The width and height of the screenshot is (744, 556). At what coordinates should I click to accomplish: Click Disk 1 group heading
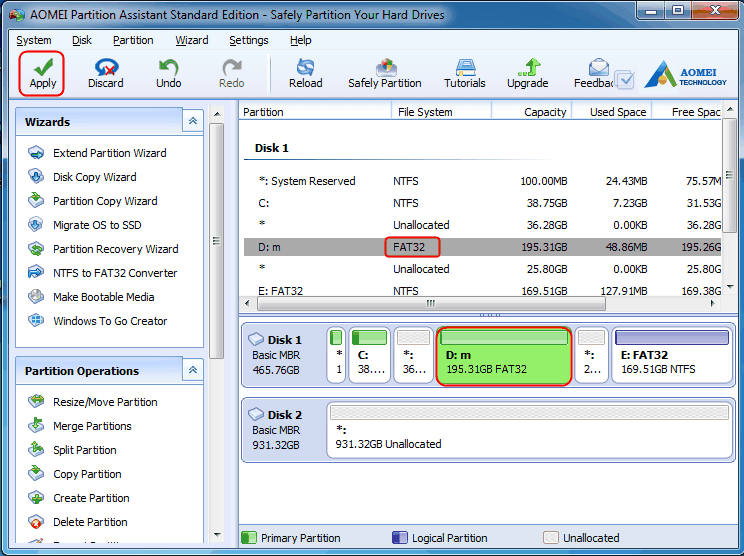(x=271, y=148)
